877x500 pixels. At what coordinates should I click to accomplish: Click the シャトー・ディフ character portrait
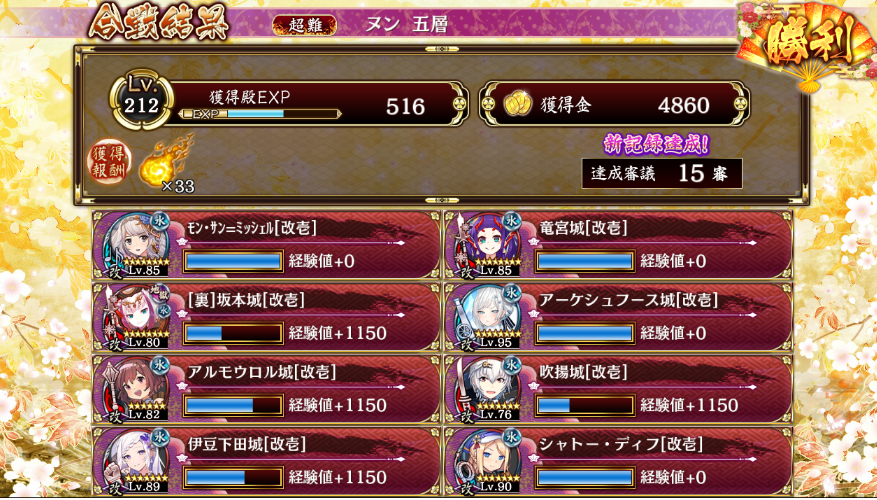click(489, 460)
